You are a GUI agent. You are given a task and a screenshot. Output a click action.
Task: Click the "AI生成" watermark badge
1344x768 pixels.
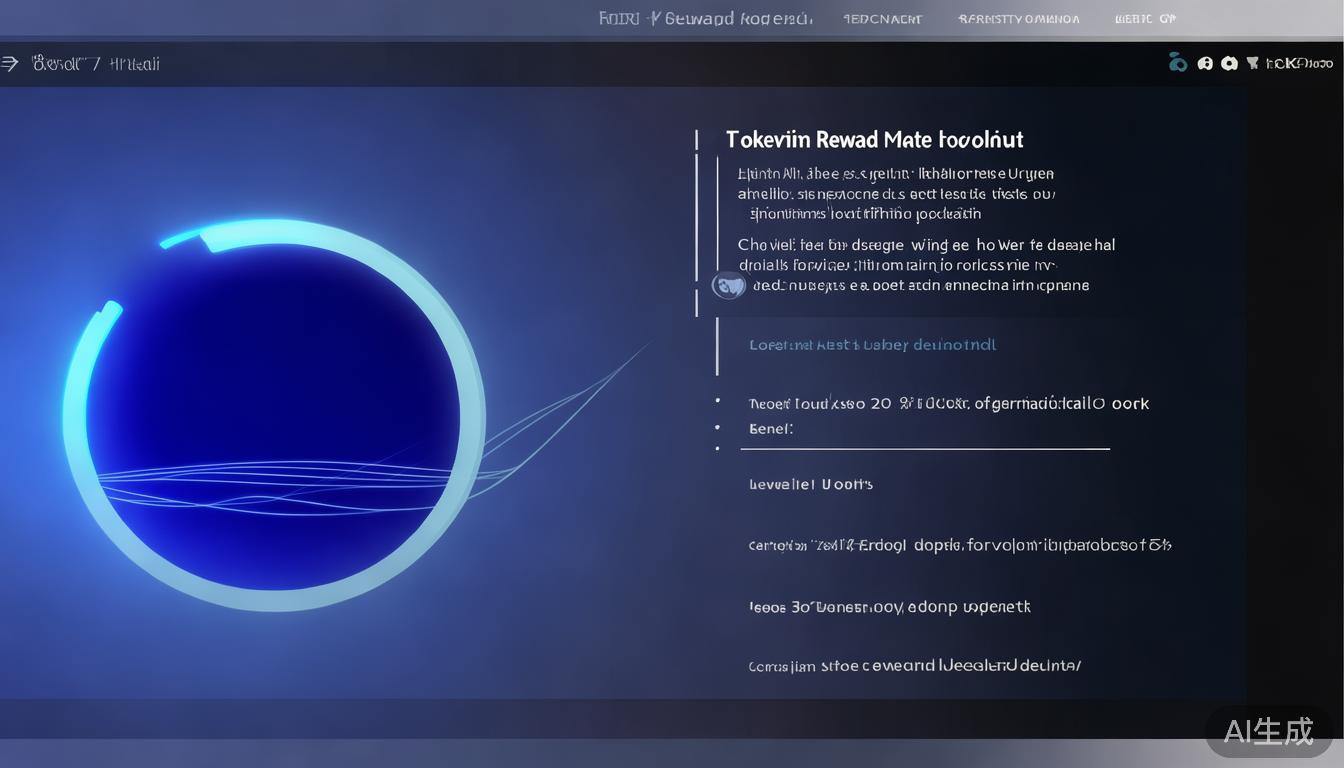click(x=1268, y=731)
